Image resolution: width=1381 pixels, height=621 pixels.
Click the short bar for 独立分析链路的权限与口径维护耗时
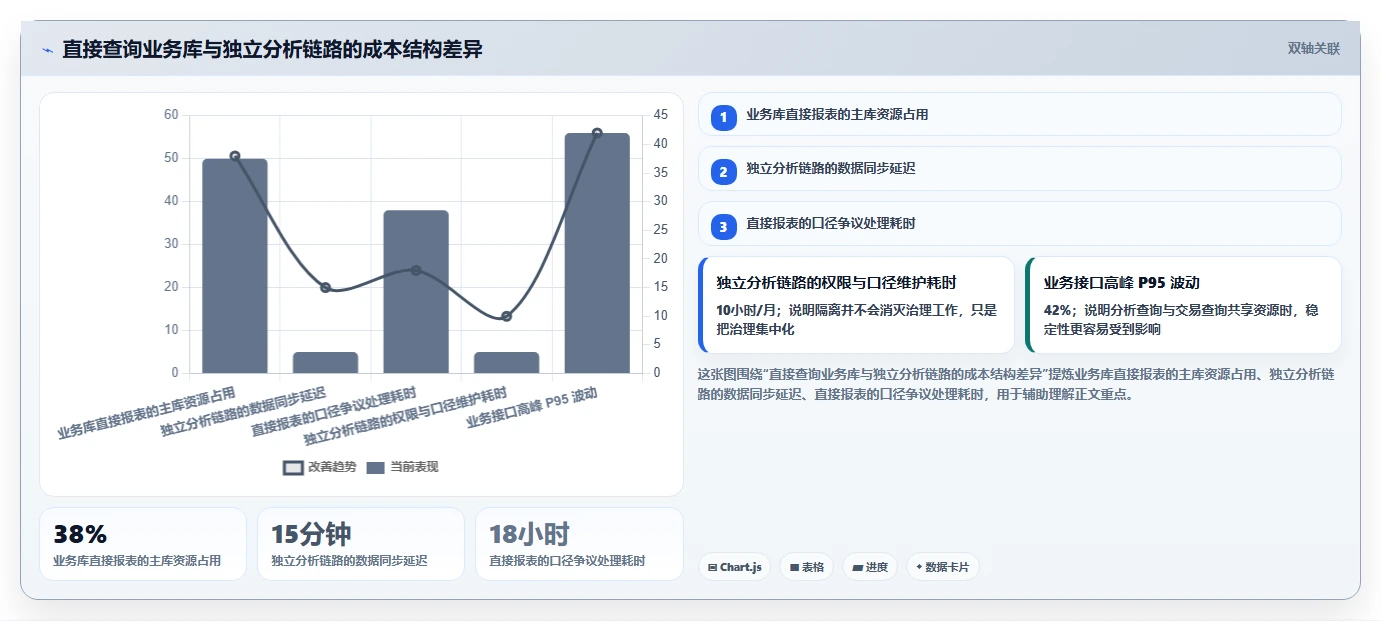click(507, 362)
